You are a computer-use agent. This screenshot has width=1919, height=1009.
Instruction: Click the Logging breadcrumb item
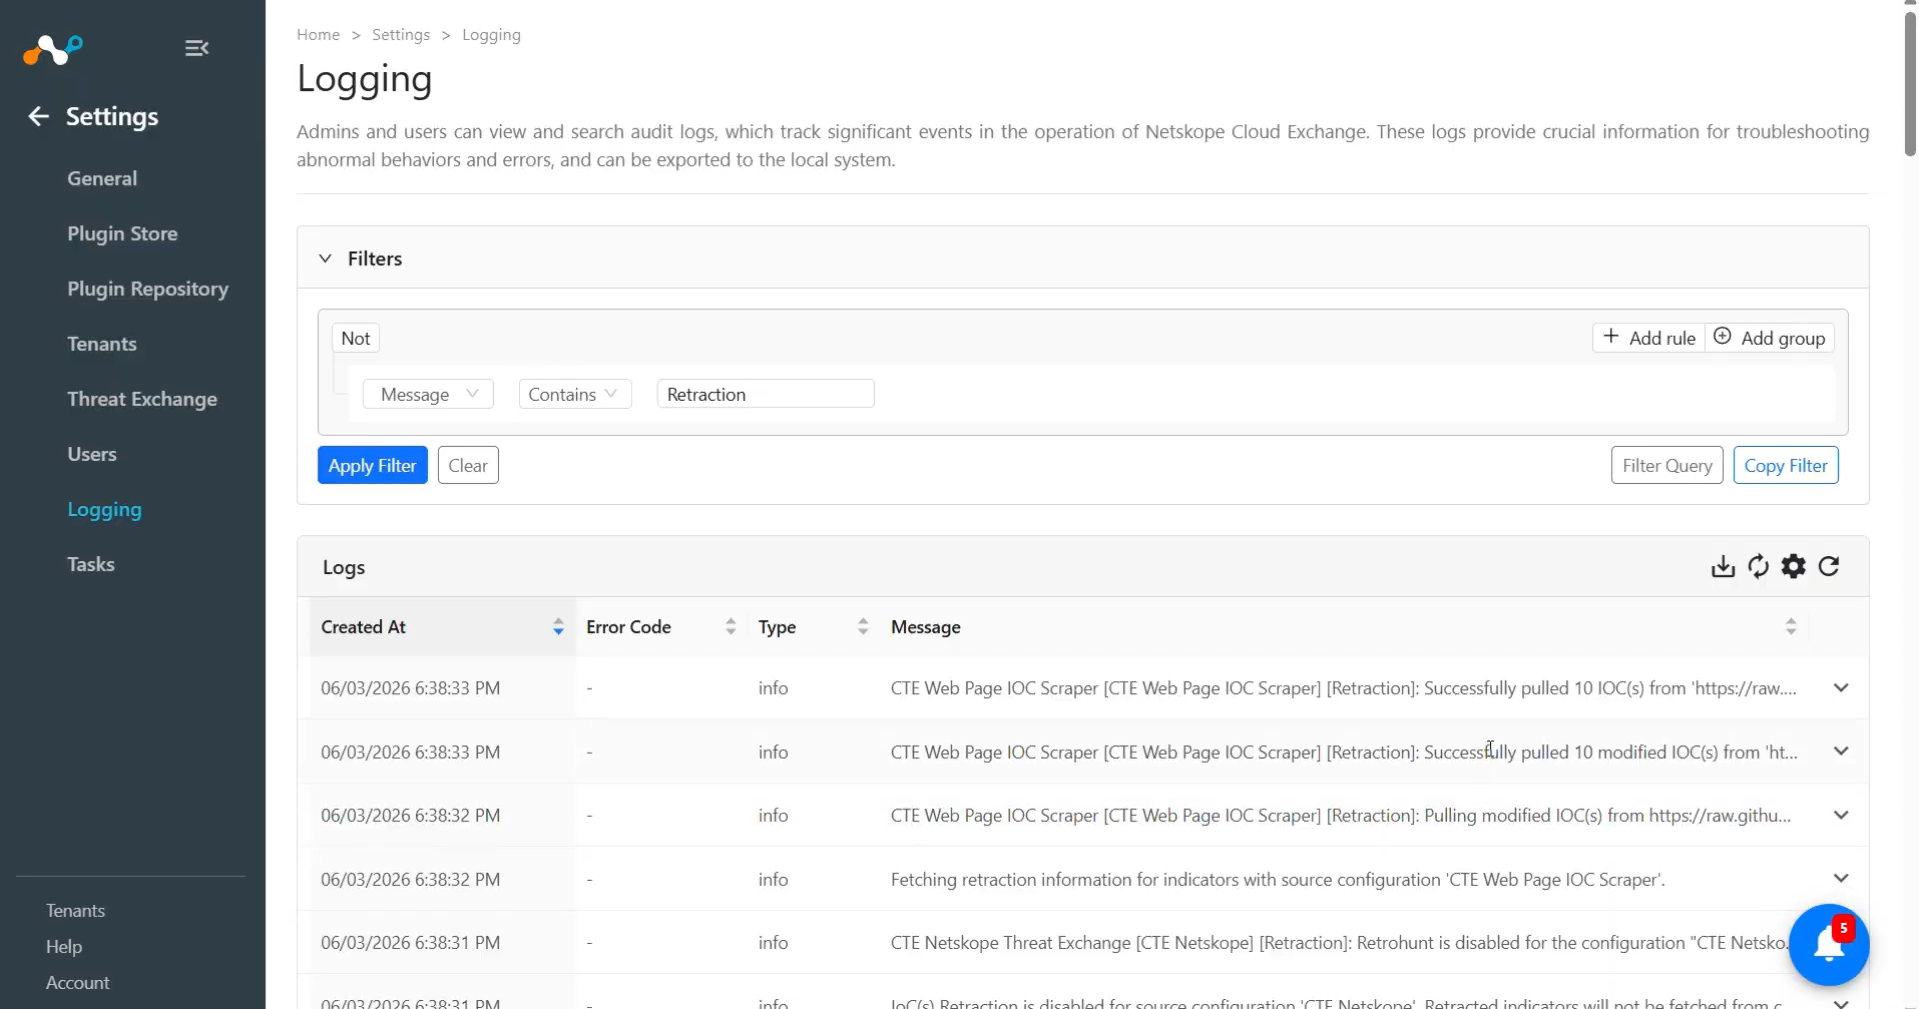pos(491,34)
